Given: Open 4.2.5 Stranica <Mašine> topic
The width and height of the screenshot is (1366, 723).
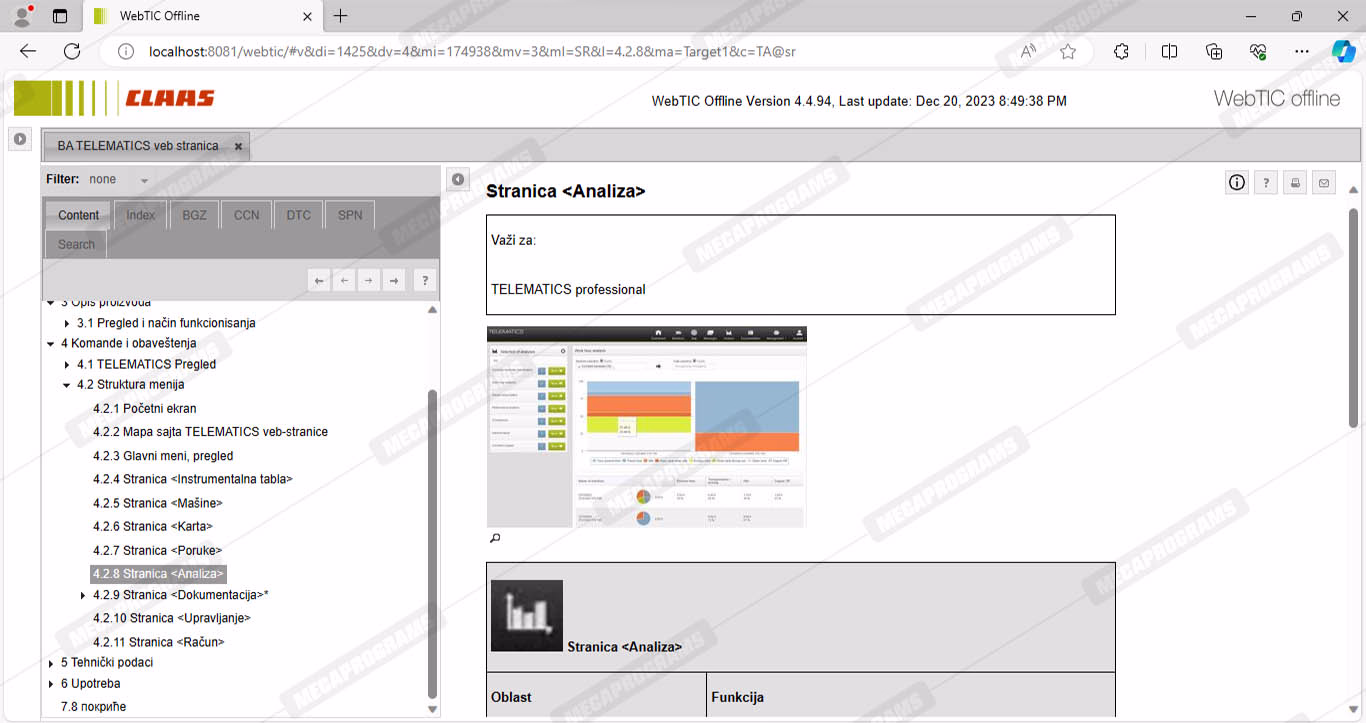Looking at the screenshot, I should click(158, 503).
